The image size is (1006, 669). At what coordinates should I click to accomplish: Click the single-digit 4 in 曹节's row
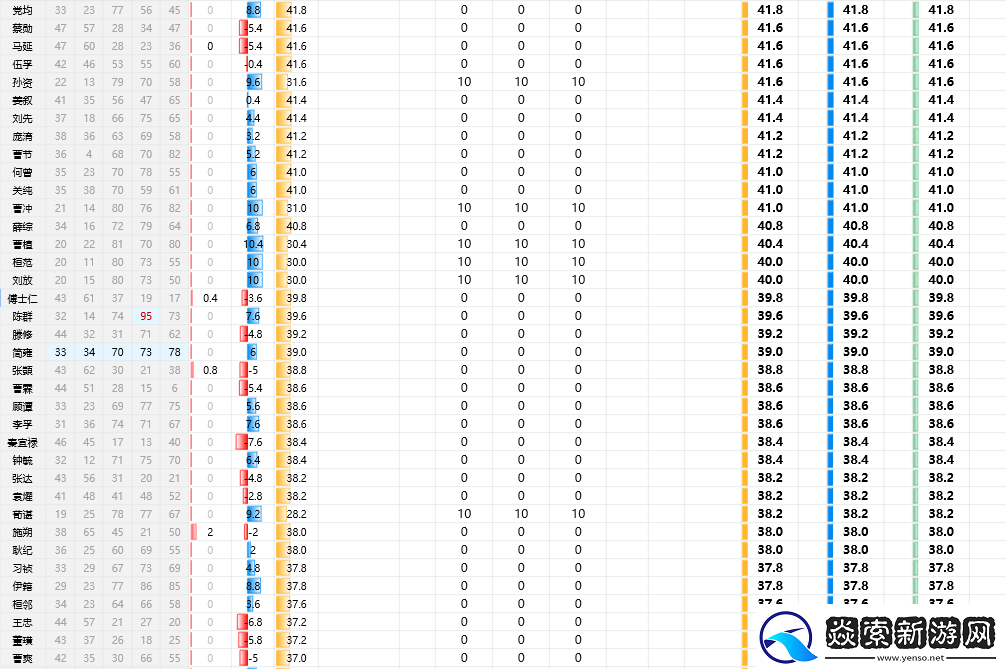[89, 154]
